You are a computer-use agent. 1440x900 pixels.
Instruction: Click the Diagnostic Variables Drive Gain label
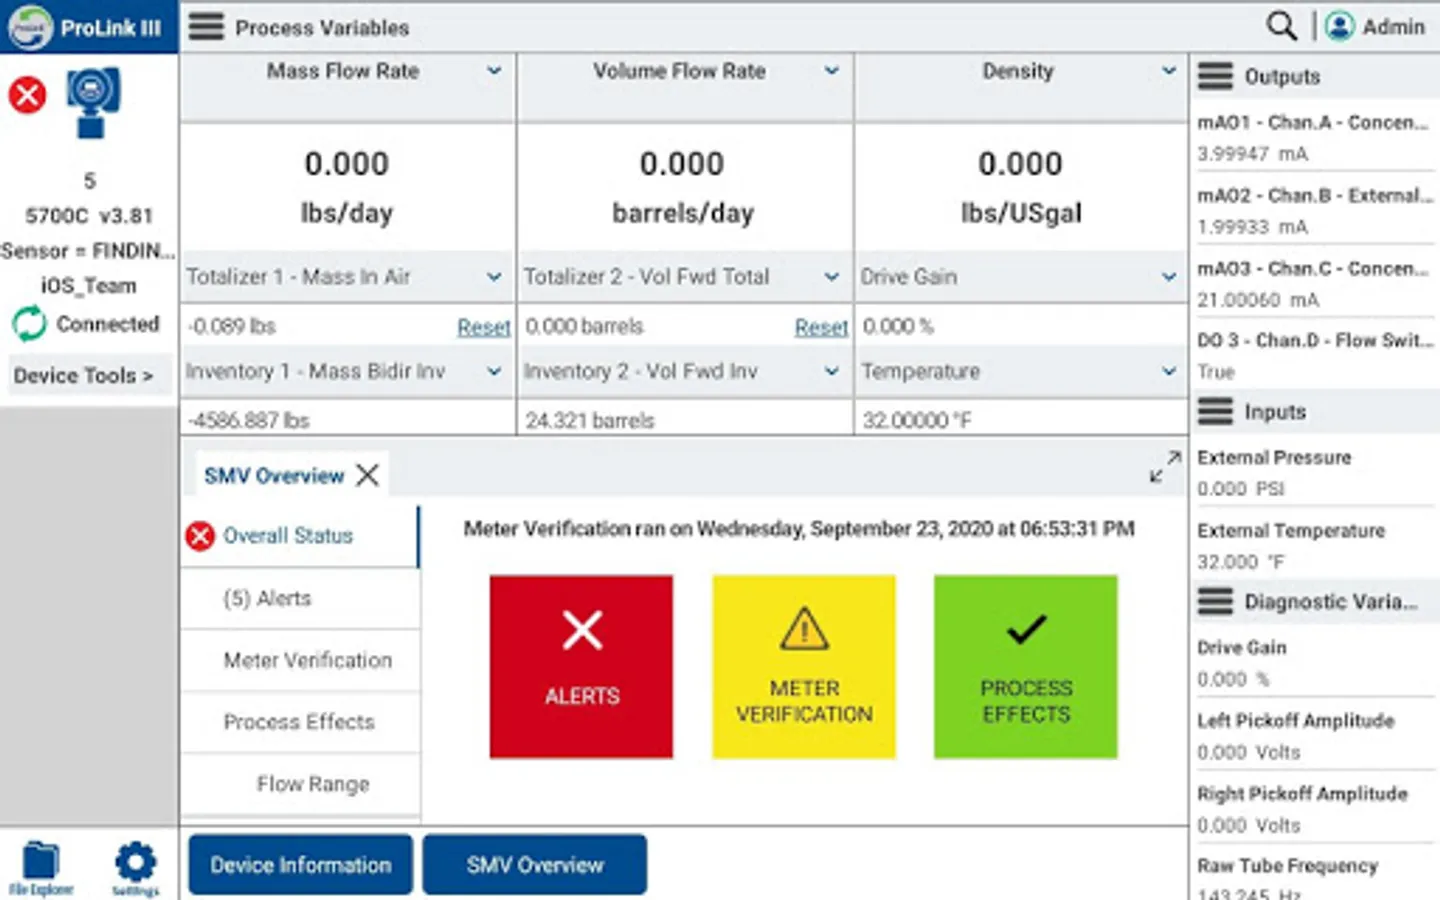pyautogui.click(x=1242, y=647)
